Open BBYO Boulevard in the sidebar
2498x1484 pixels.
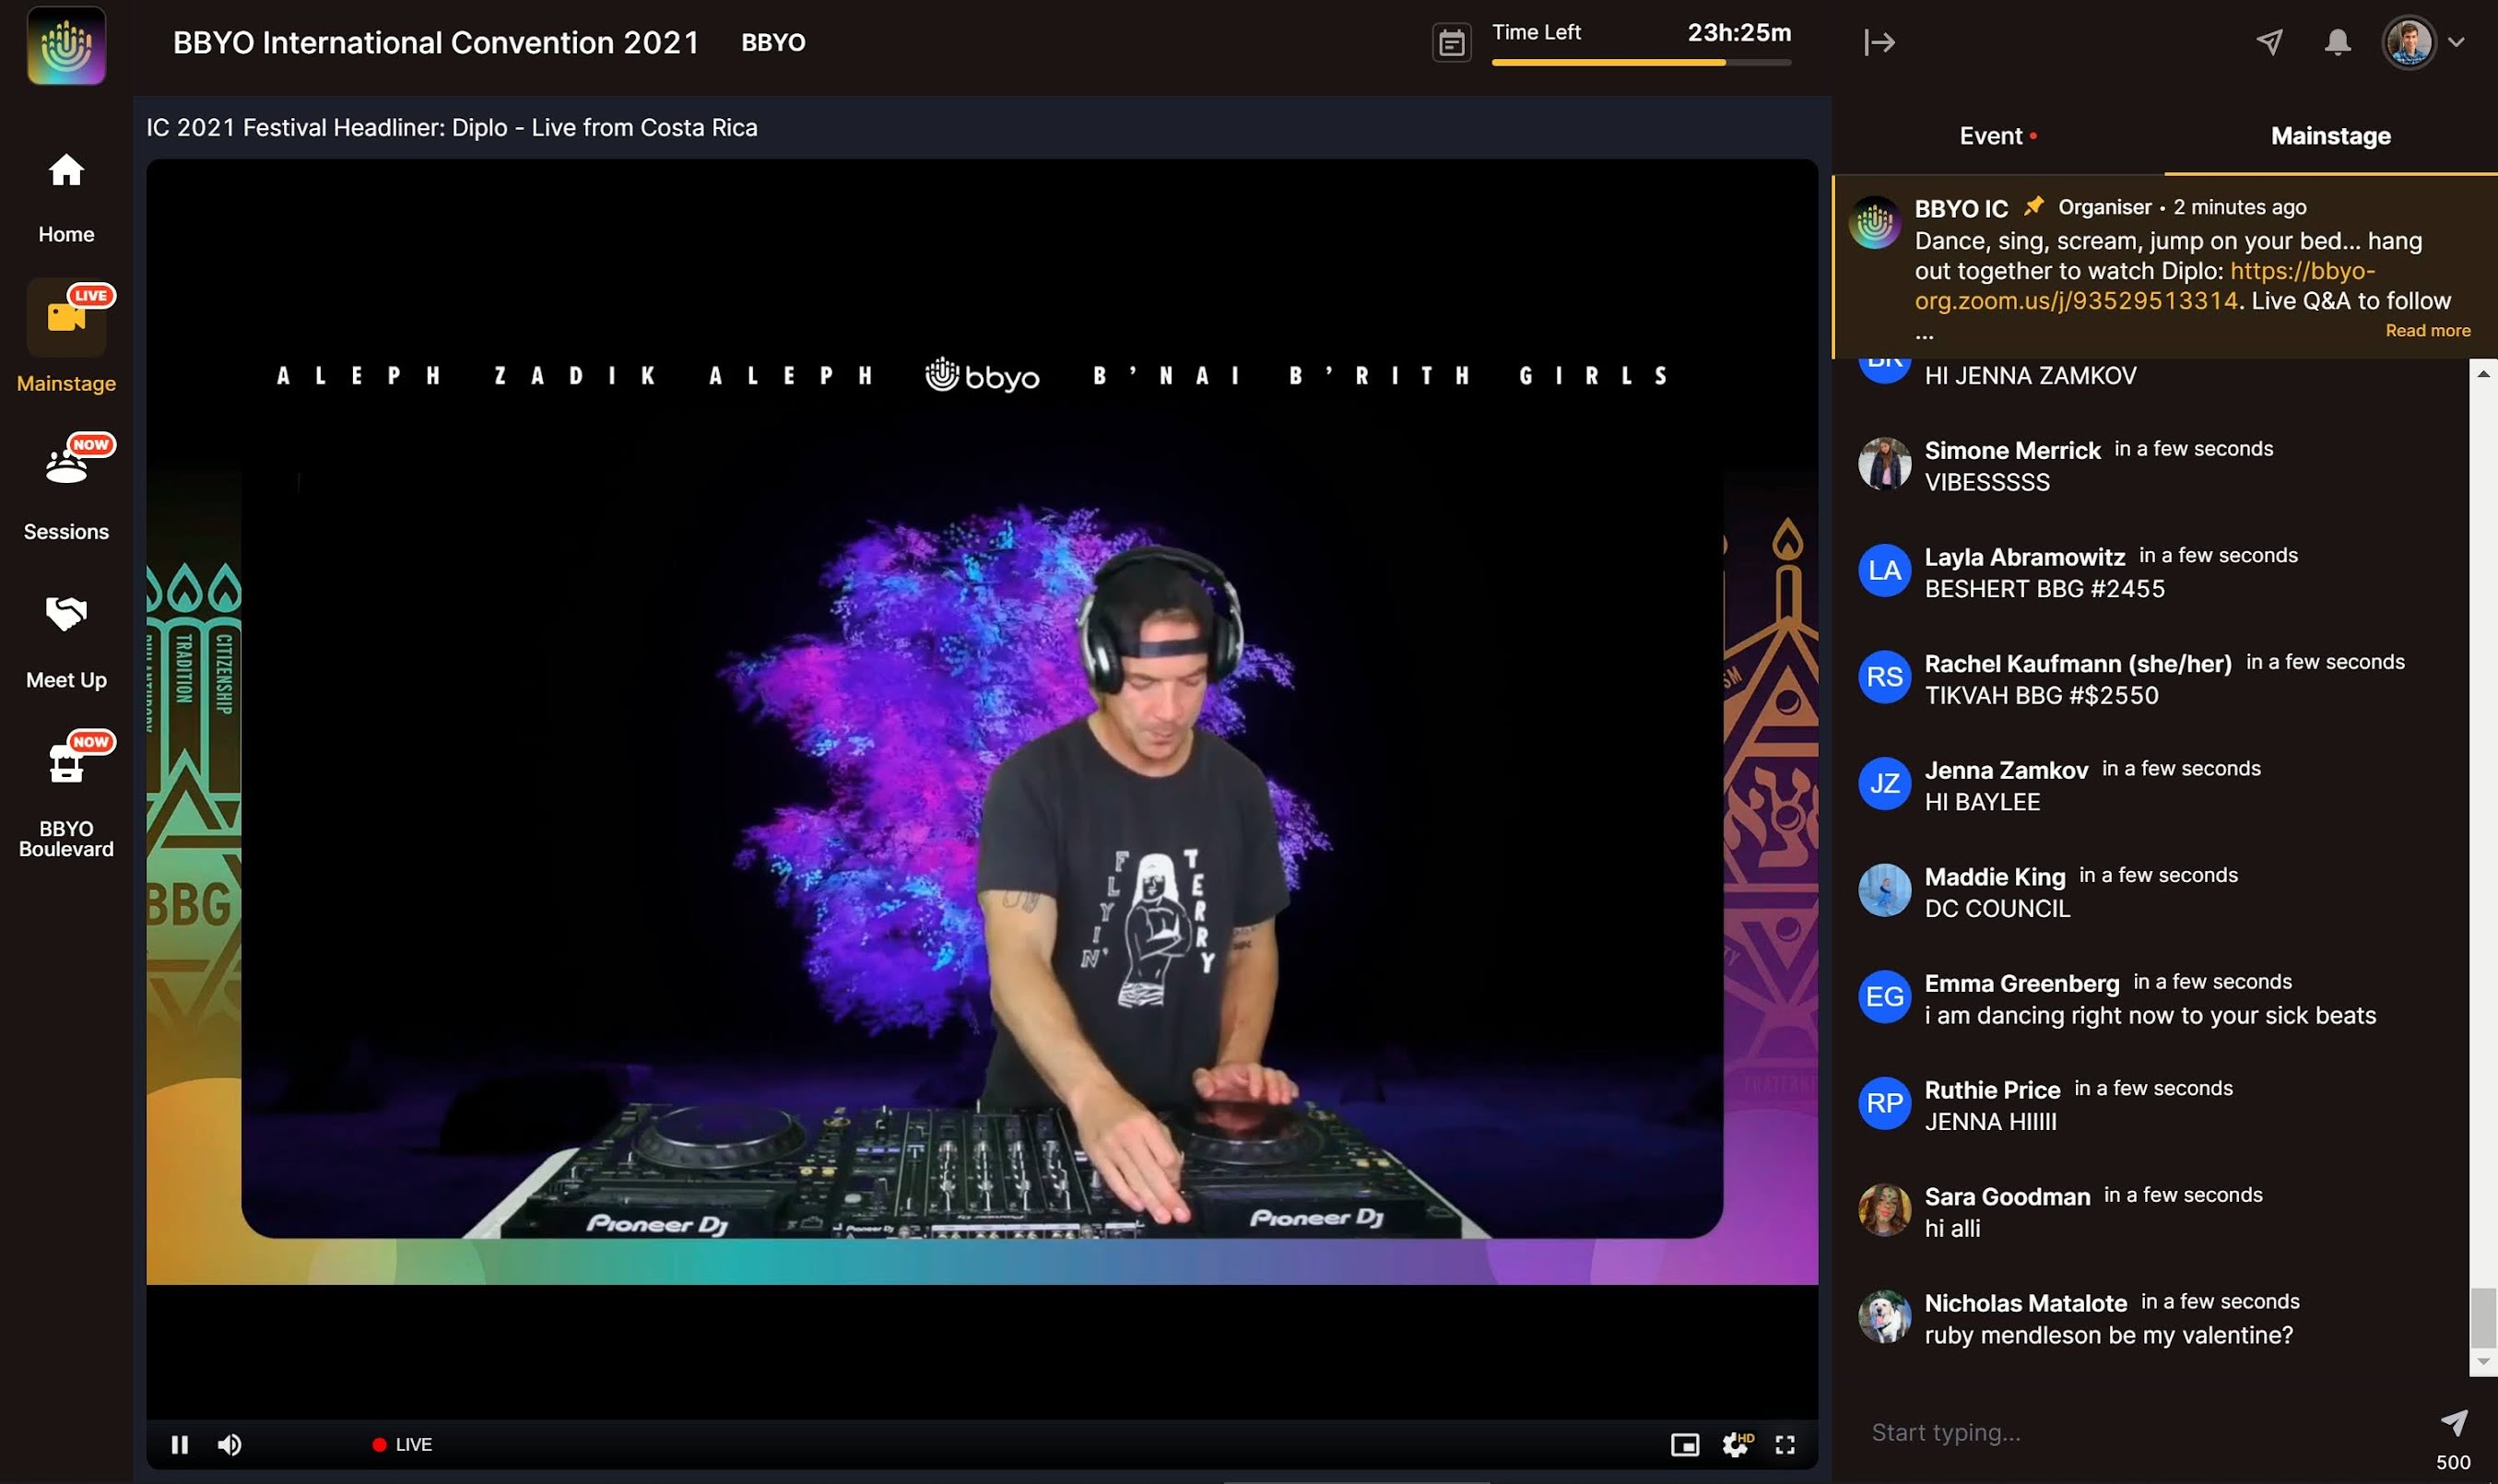(x=66, y=796)
